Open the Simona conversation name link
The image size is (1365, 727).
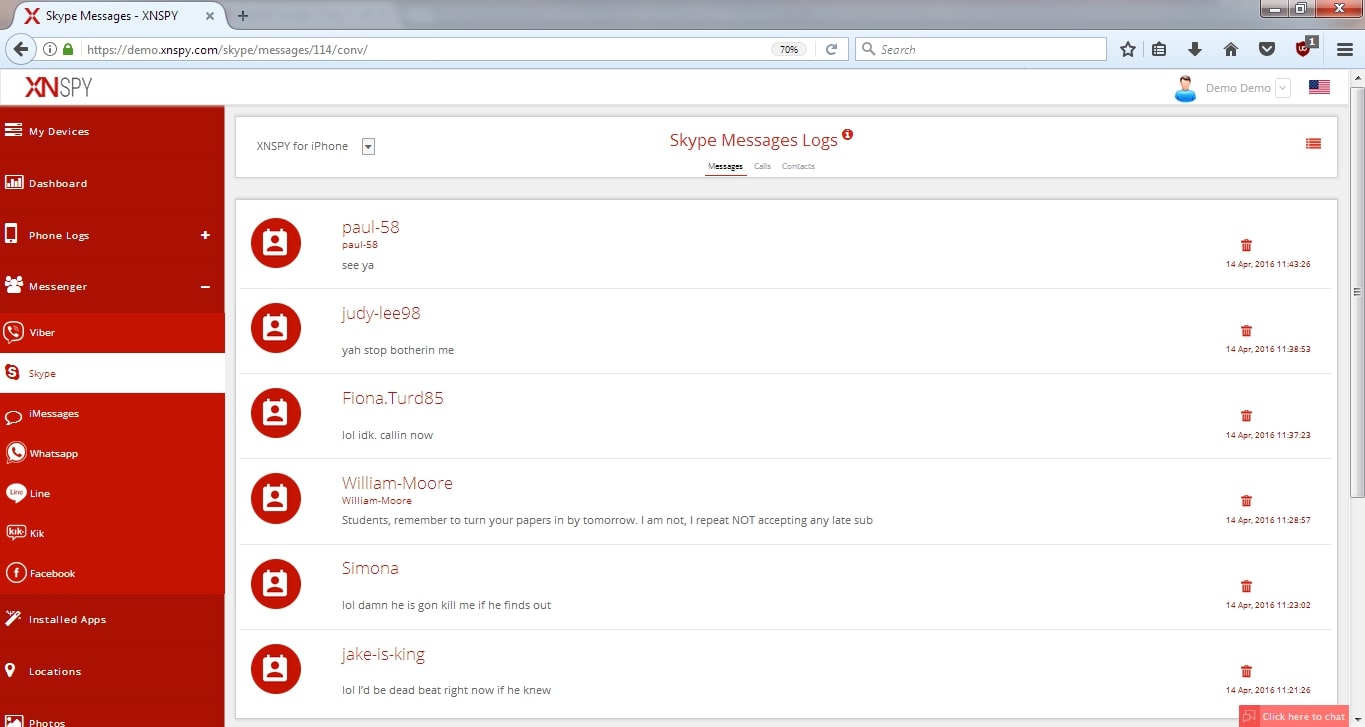click(370, 568)
